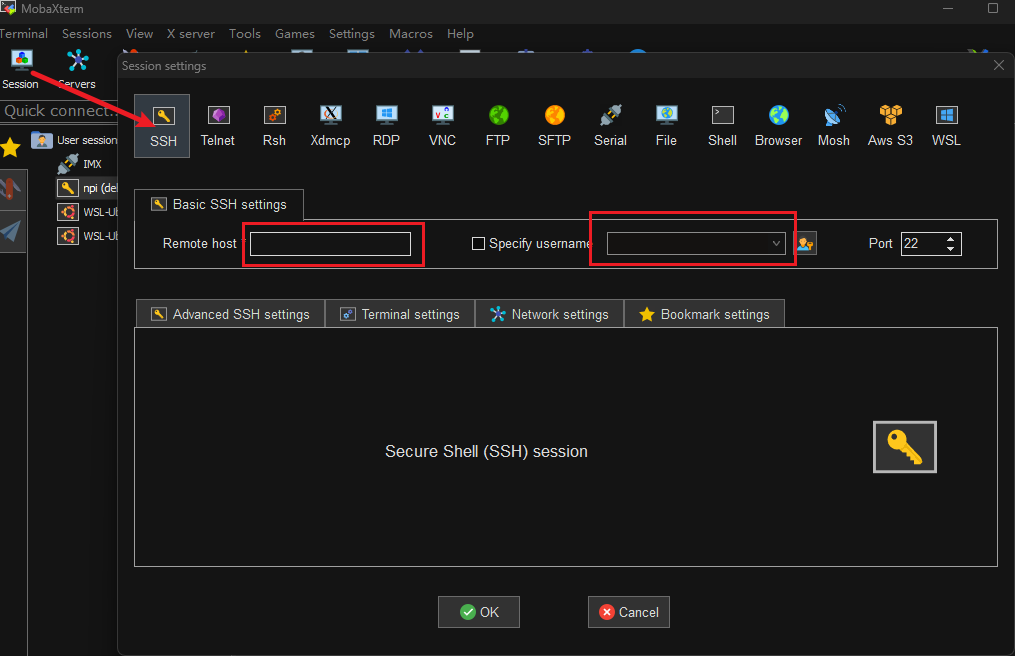The height and width of the screenshot is (656, 1015).
Task: Open the Terminal menu
Action: pos(24,34)
